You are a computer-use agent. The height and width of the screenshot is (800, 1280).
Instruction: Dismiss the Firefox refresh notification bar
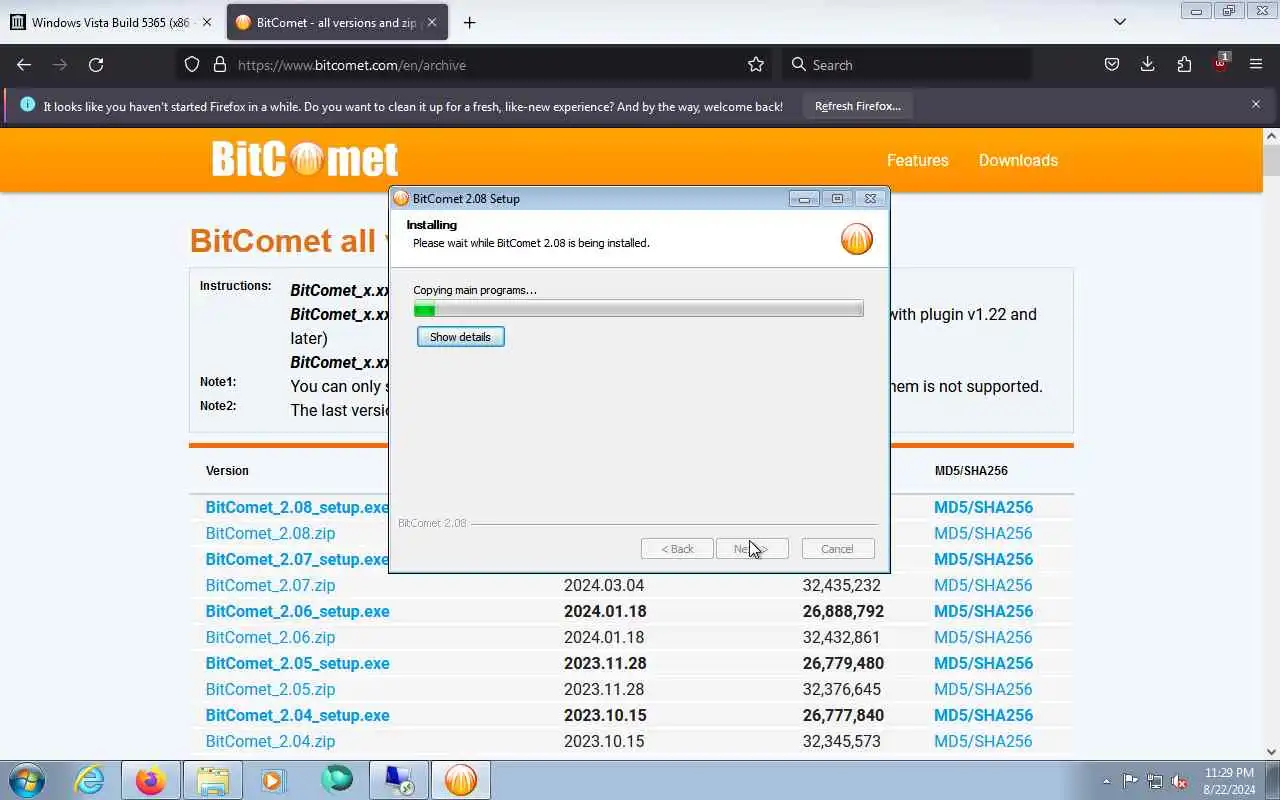[x=1256, y=104]
